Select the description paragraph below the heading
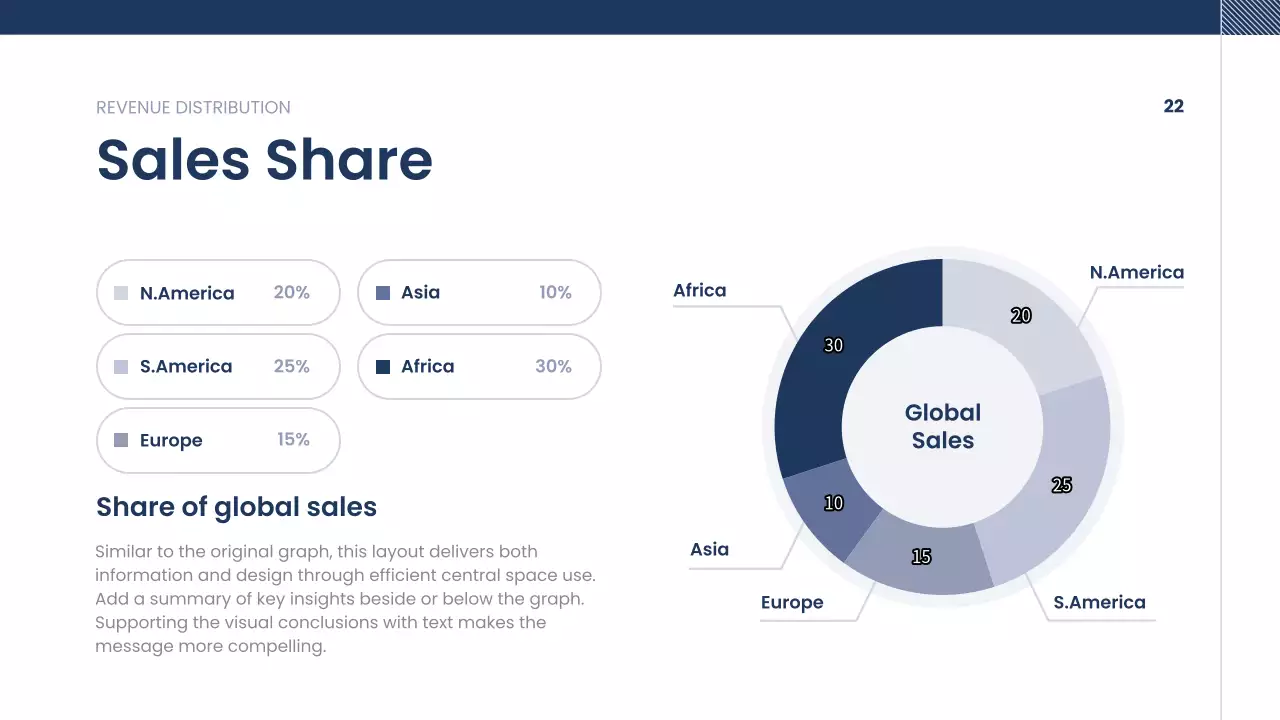Screen dimensions: 1280x720 pyautogui.click(x=345, y=598)
